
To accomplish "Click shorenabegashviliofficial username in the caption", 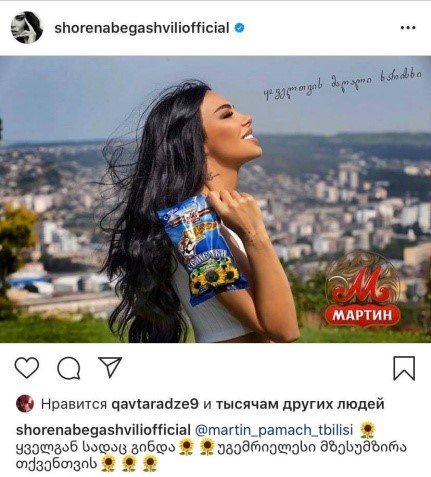I will (103, 430).
